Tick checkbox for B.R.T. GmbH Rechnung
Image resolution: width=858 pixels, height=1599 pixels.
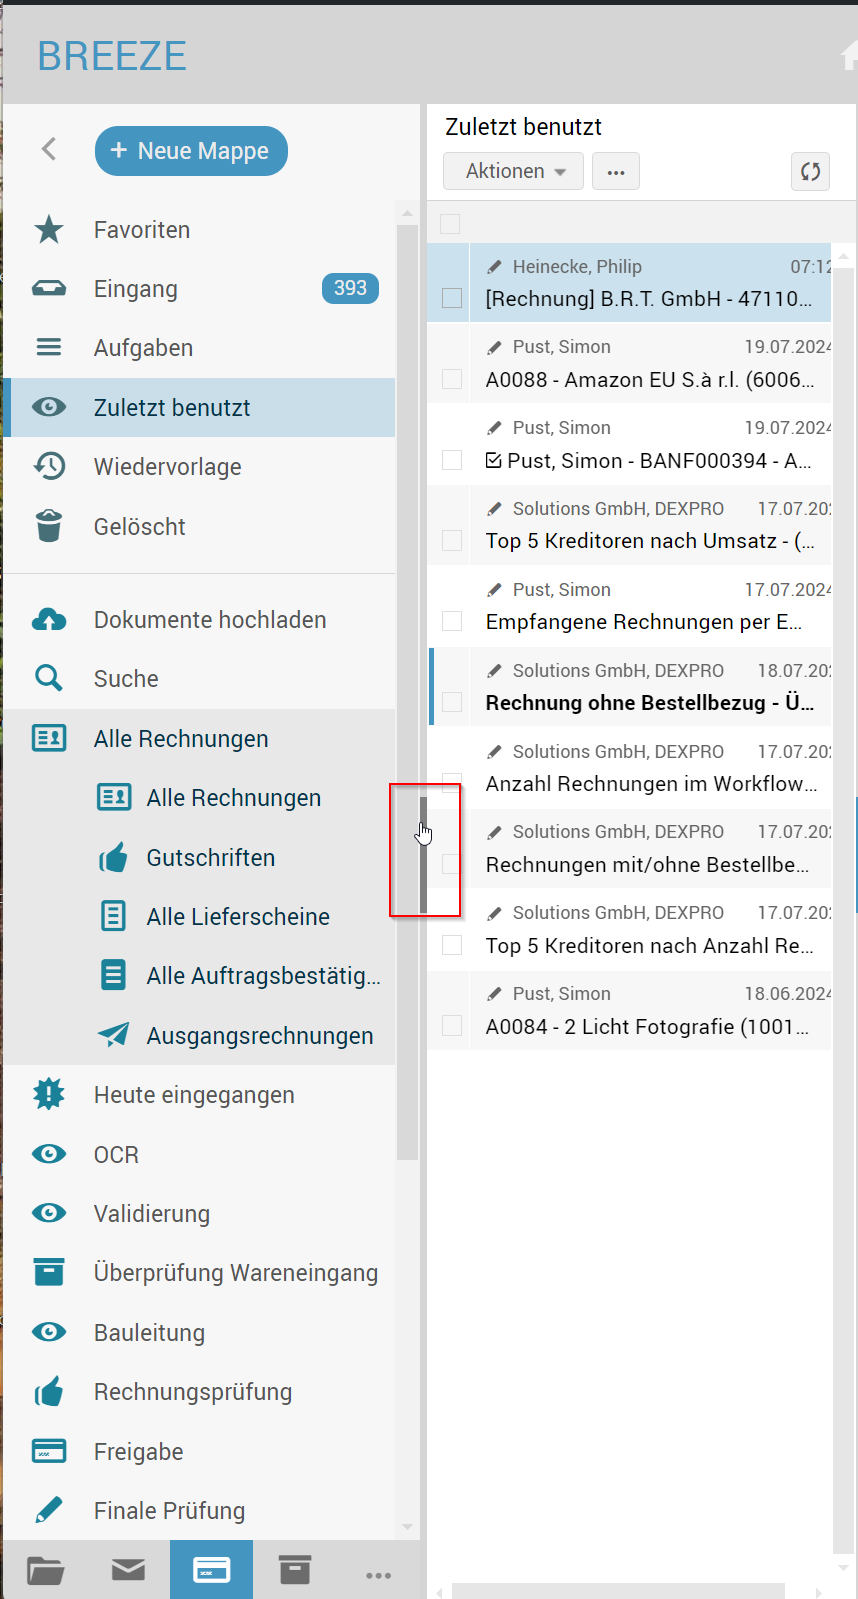452,298
